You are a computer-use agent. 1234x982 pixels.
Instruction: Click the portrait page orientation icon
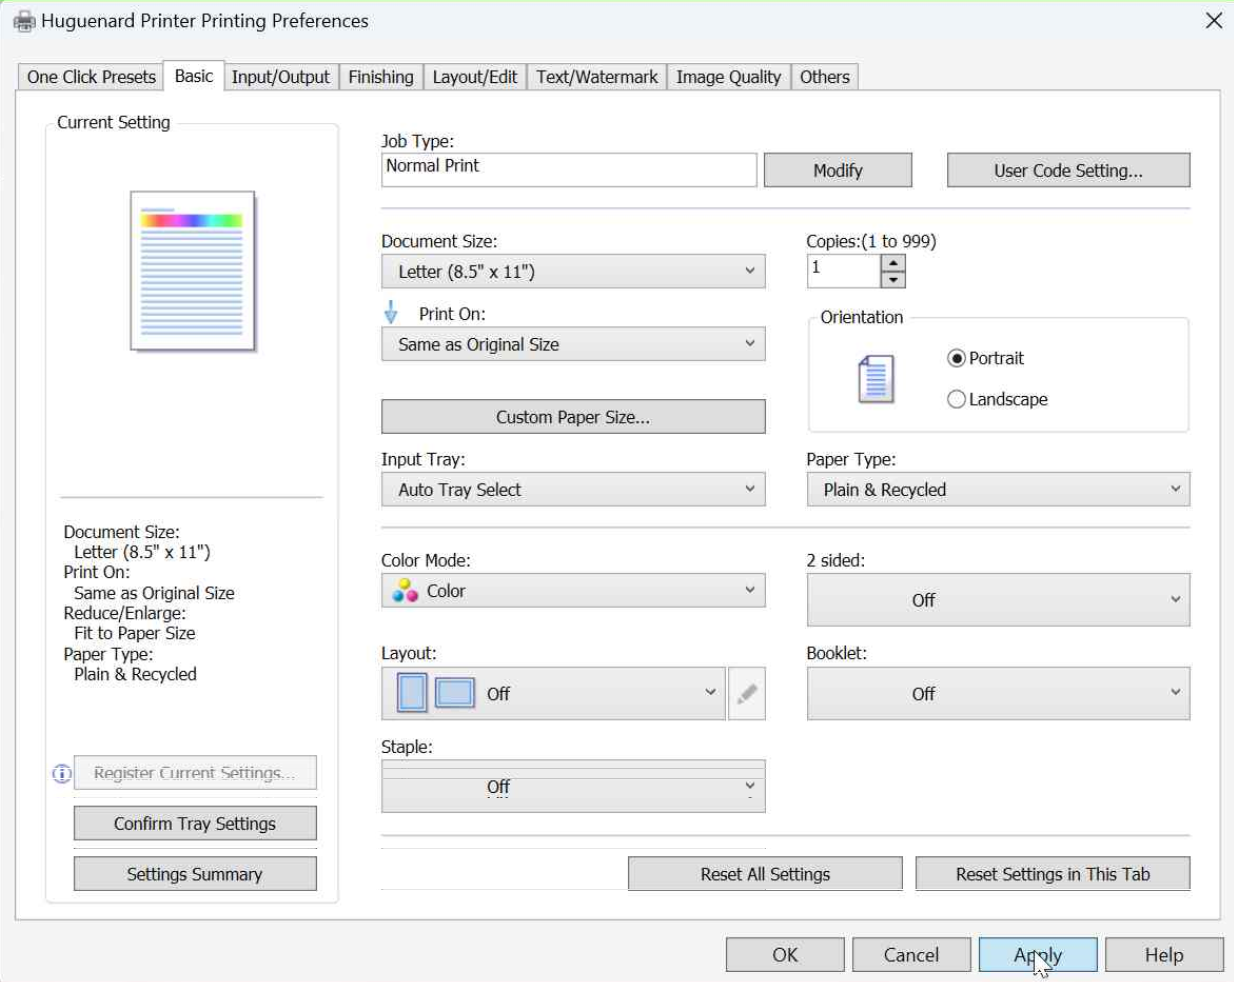click(x=876, y=379)
